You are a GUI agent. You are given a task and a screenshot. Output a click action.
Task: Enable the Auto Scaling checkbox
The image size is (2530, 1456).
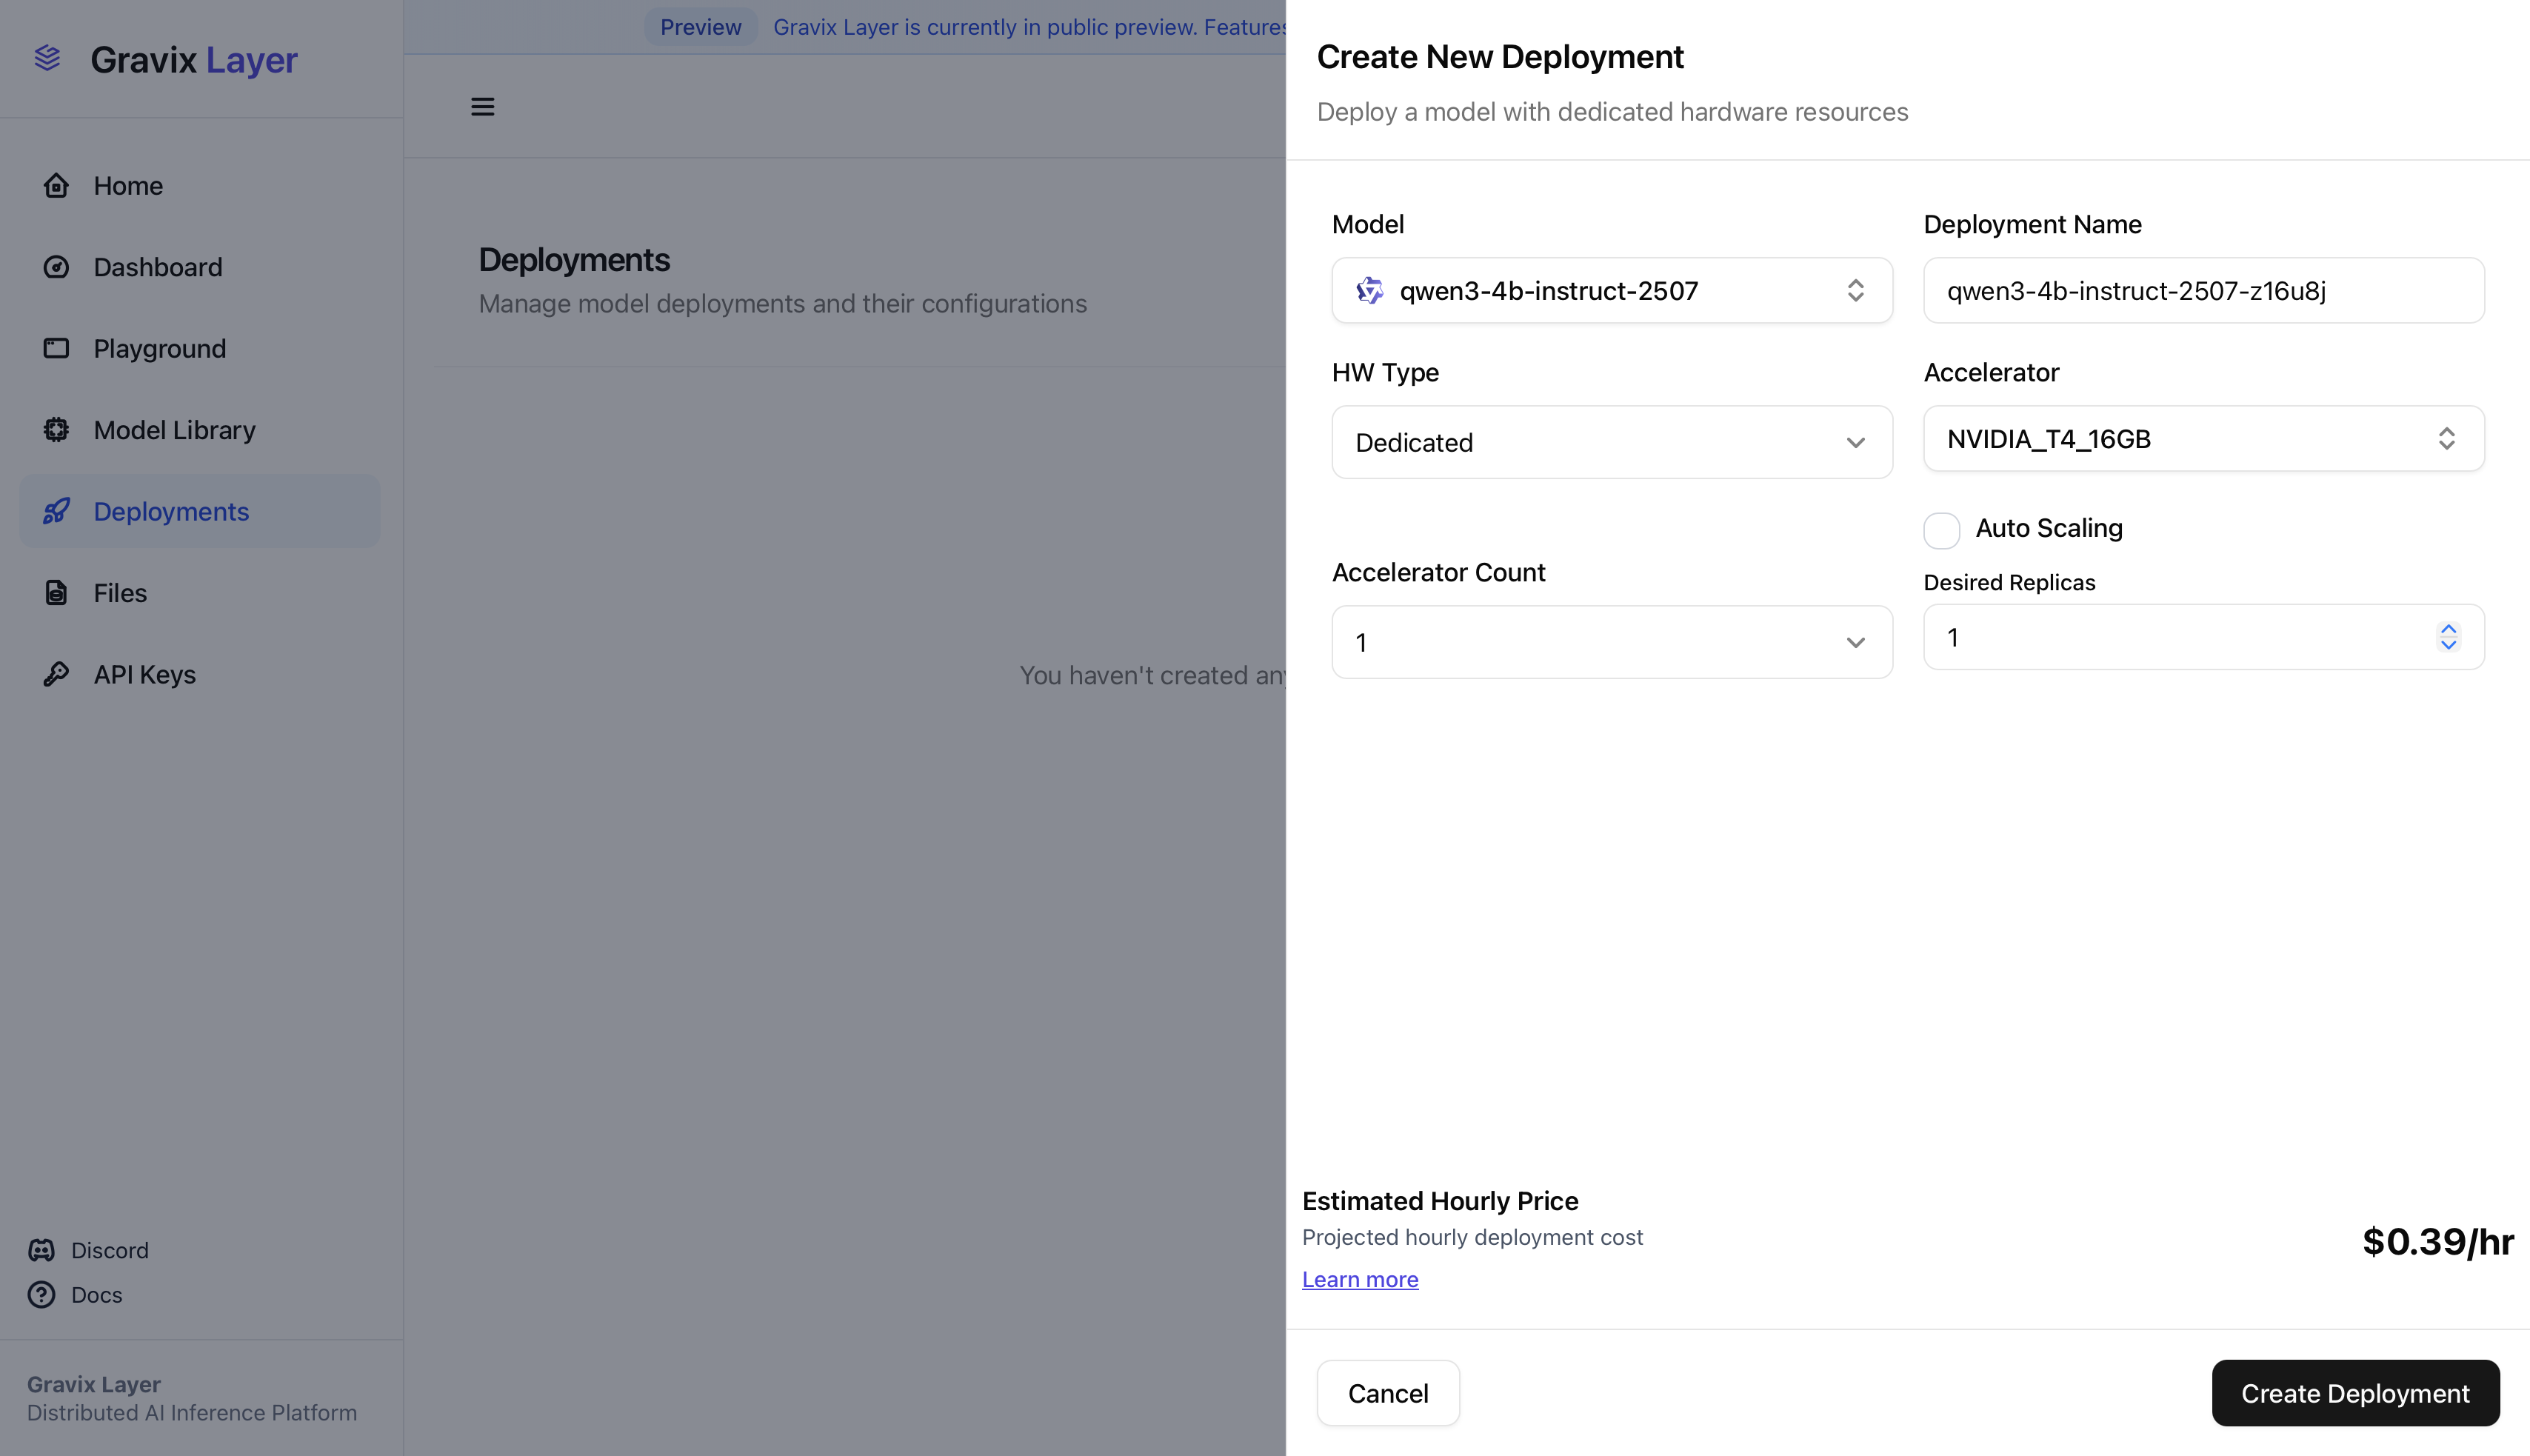click(1941, 530)
